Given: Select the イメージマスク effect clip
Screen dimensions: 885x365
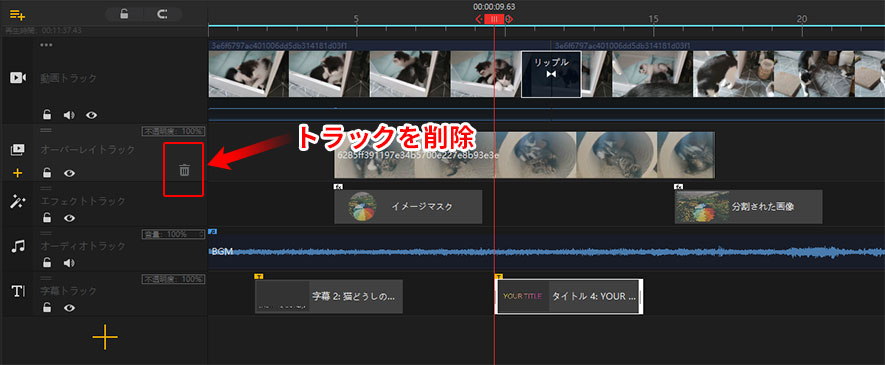Looking at the screenshot, I should (x=408, y=206).
